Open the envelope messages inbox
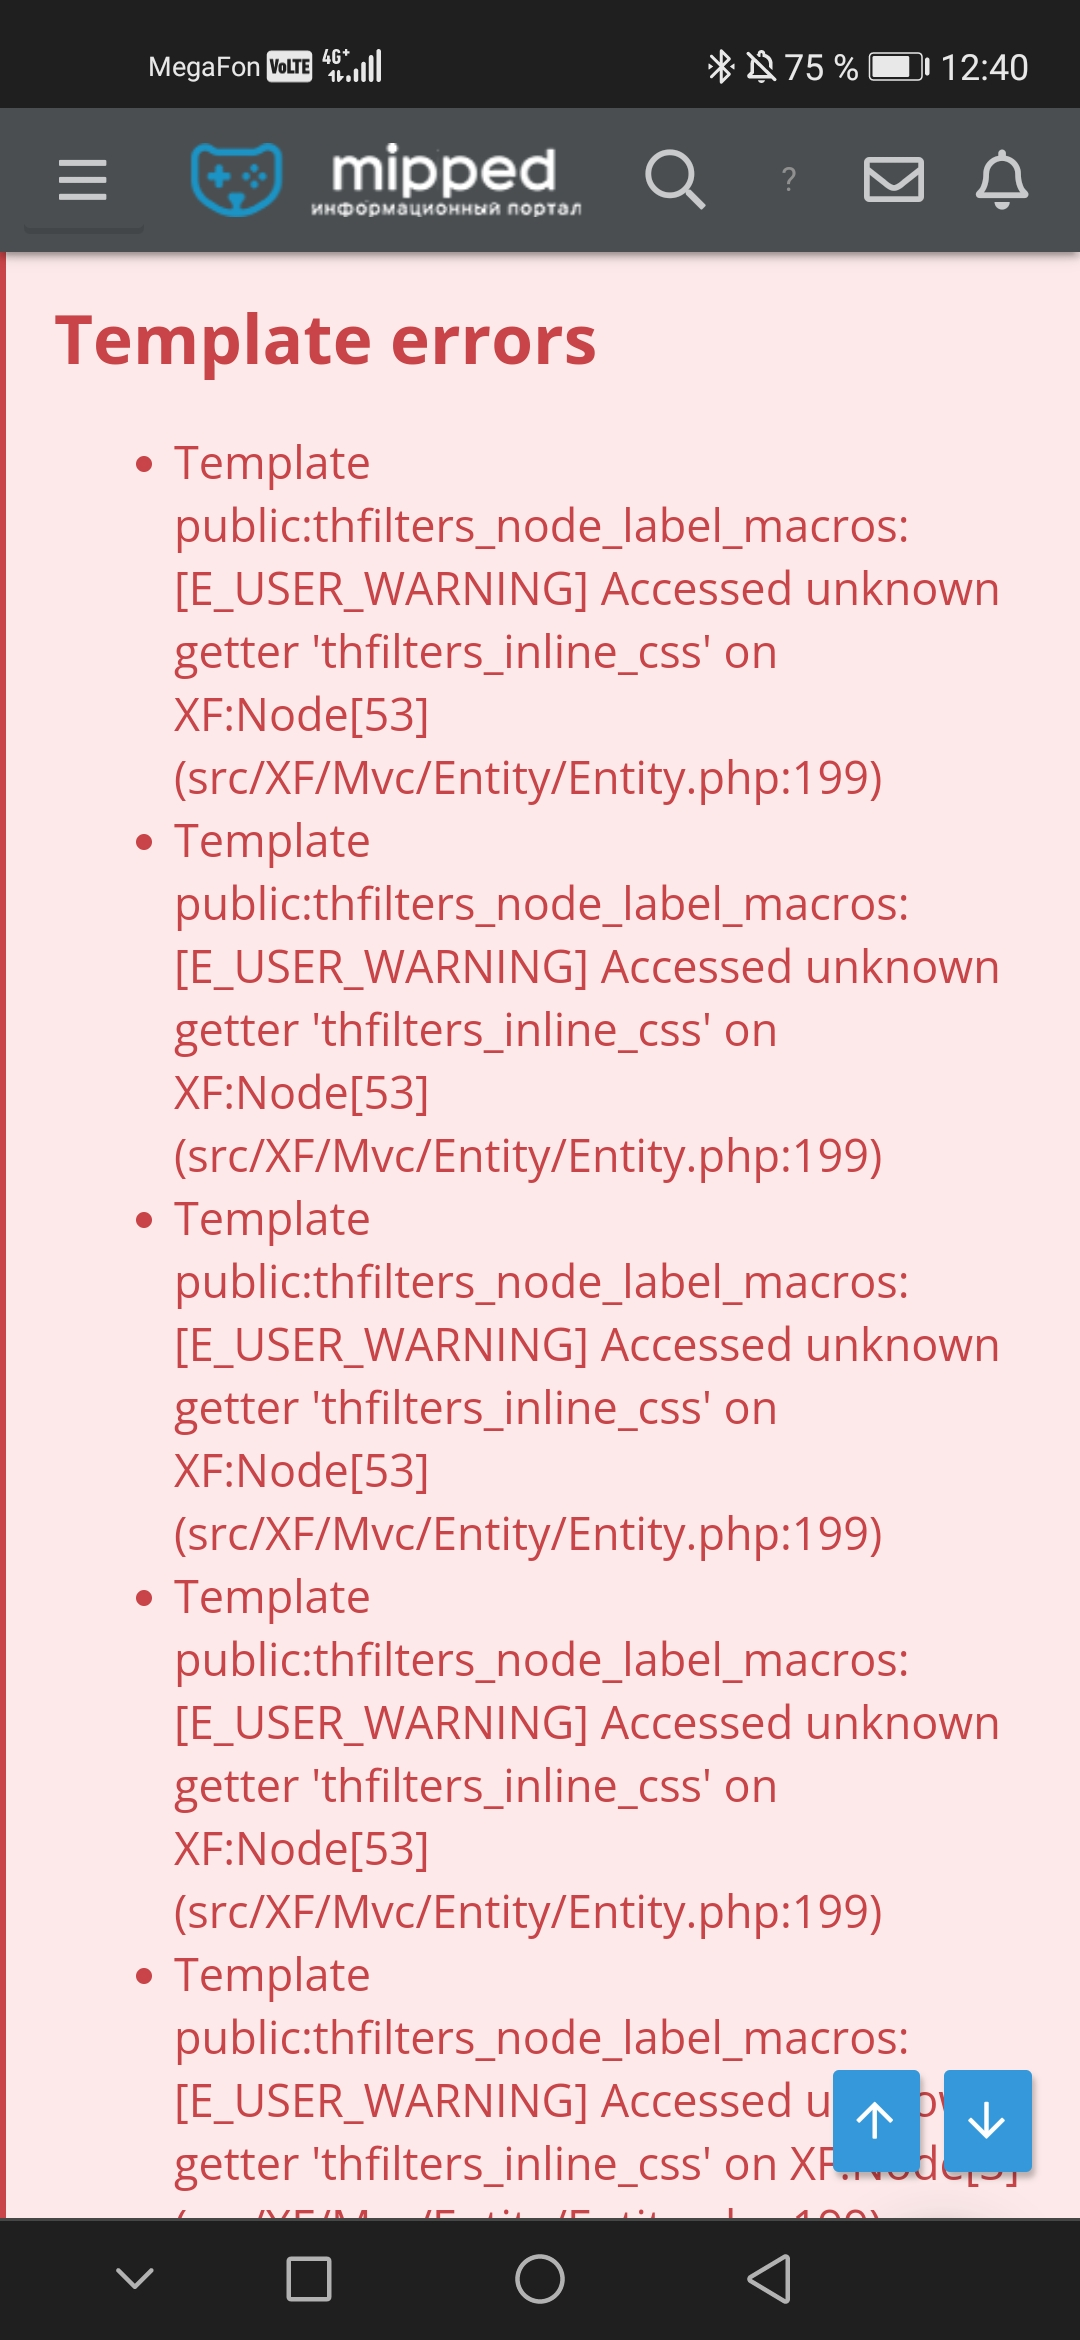Image resolution: width=1080 pixels, height=2340 pixels. click(893, 180)
